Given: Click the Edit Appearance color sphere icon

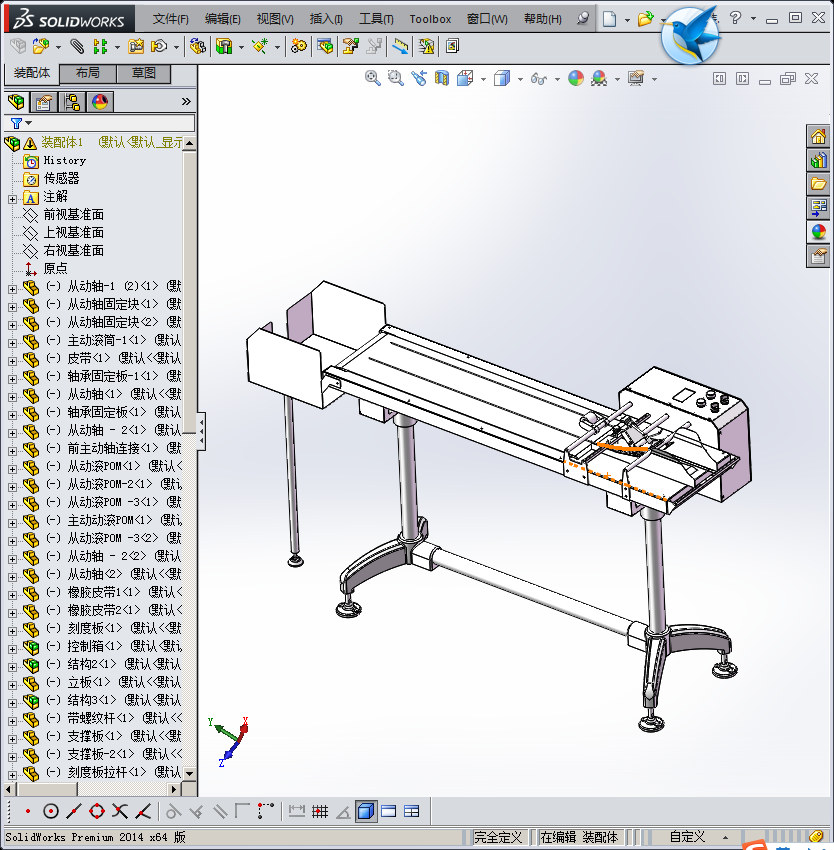Looking at the screenshot, I should click(576, 79).
